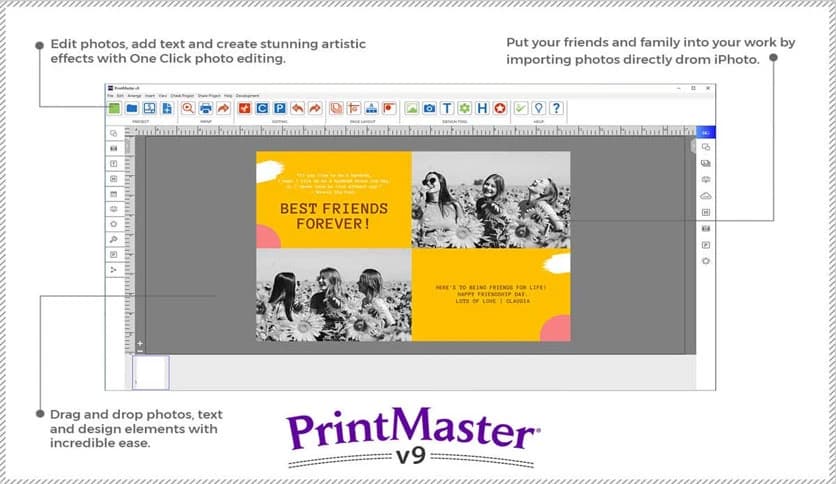Screen dimensions: 836x484
Task: Click the highlighted blue tab atop the right sidebar
Action: (x=705, y=132)
